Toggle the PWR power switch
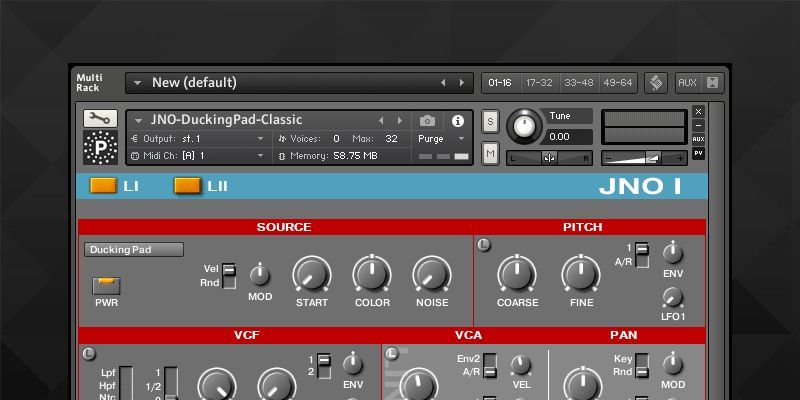Viewport: 800px width, 400px height. [x=106, y=286]
